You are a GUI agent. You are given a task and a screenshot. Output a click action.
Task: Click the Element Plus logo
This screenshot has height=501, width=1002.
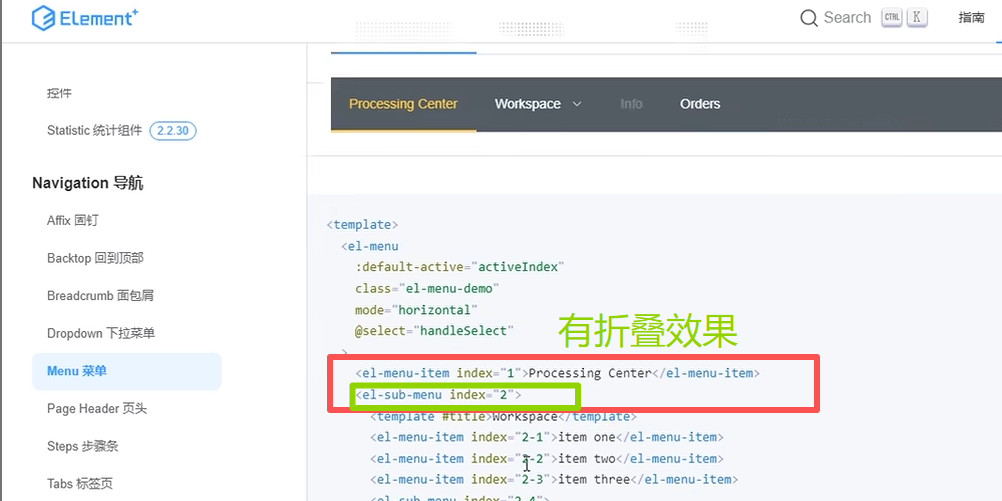pos(85,18)
